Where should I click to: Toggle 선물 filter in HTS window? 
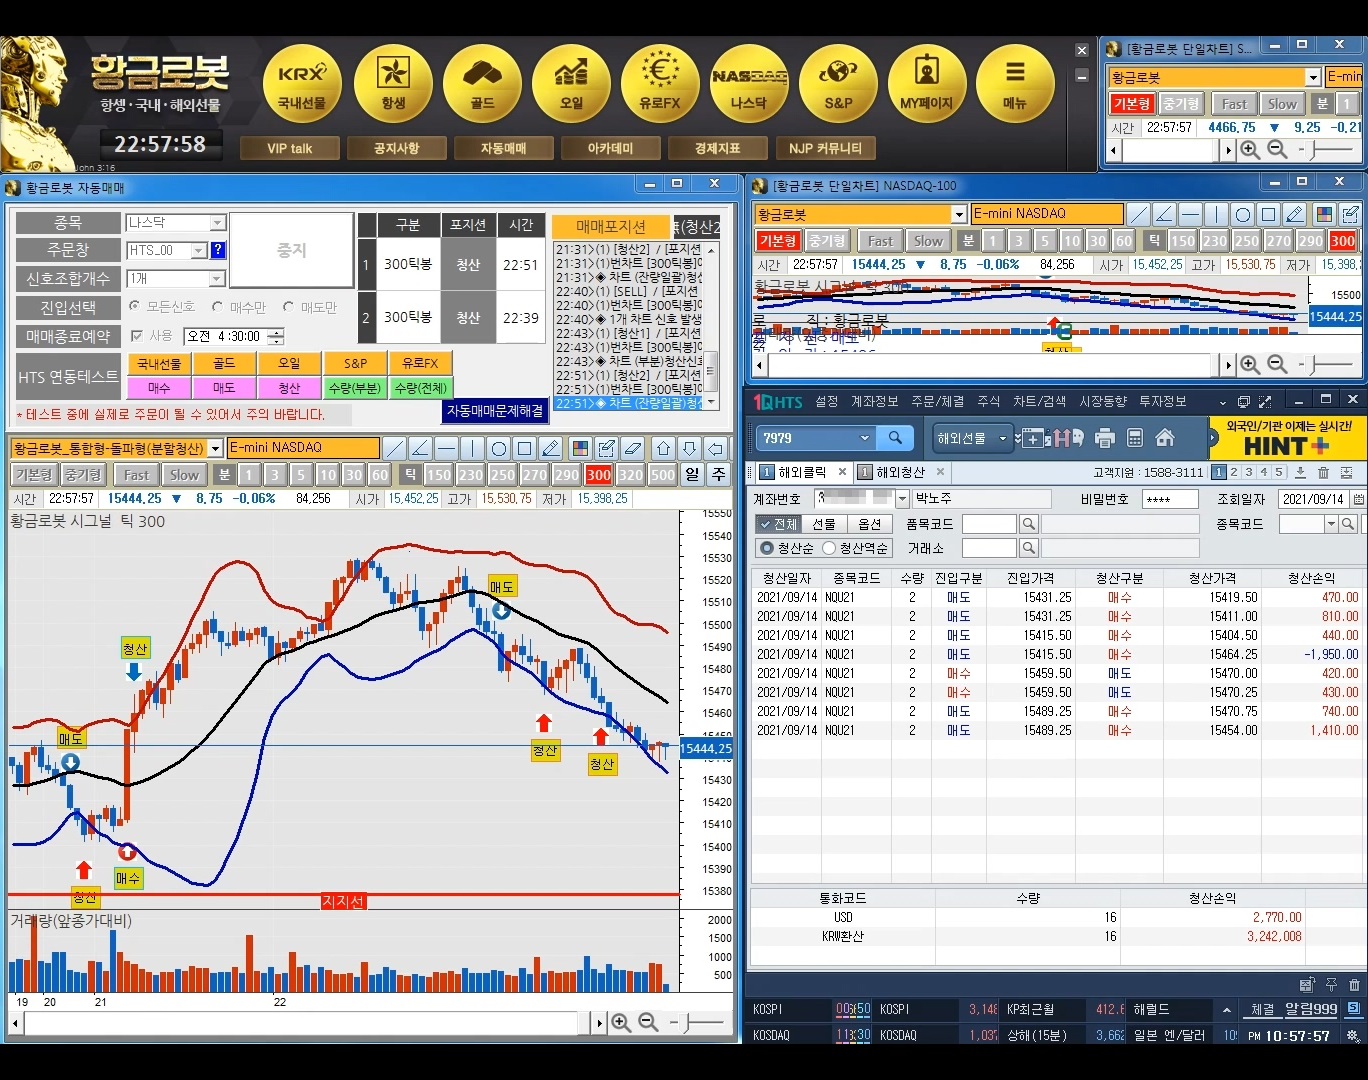824,524
